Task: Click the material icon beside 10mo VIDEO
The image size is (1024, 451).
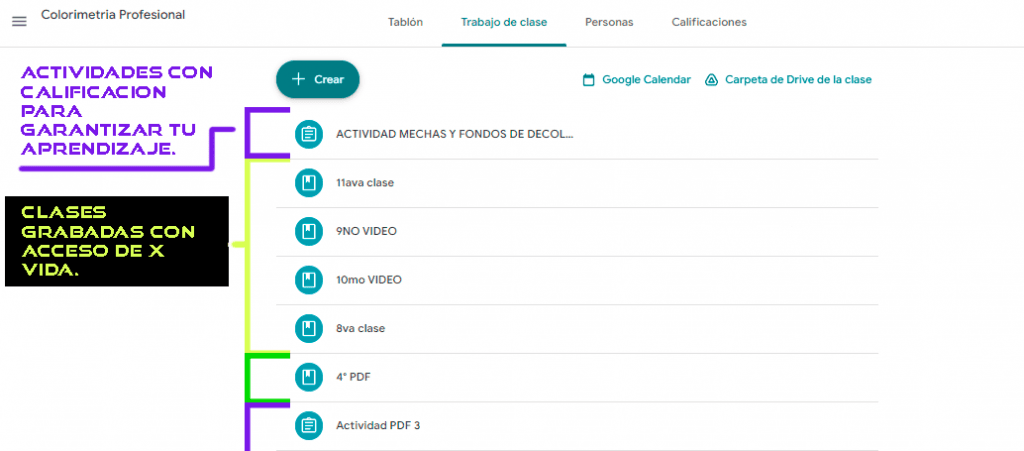Action: (x=309, y=280)
